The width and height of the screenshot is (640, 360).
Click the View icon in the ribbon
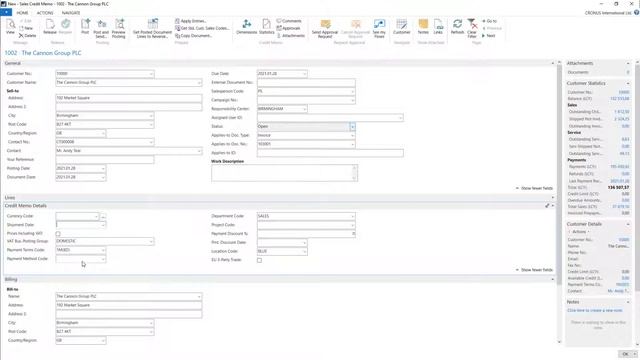pyautogui.click(x=10, y=27)
